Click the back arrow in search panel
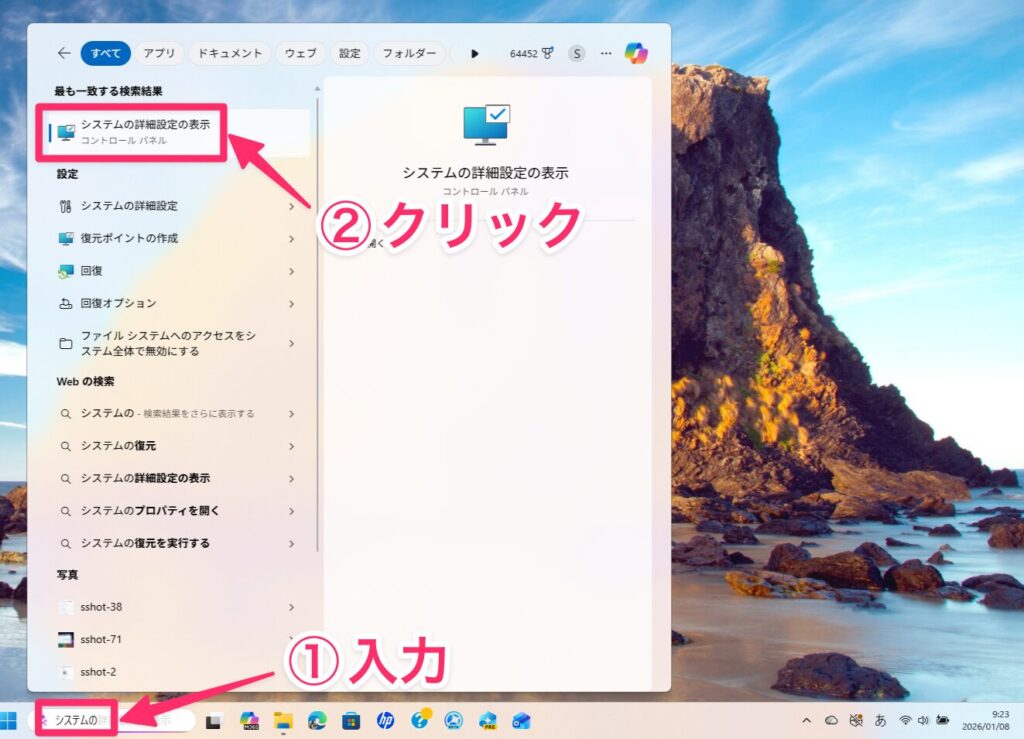Viewport: 1024px width, 739px height. tap(64, 53)
